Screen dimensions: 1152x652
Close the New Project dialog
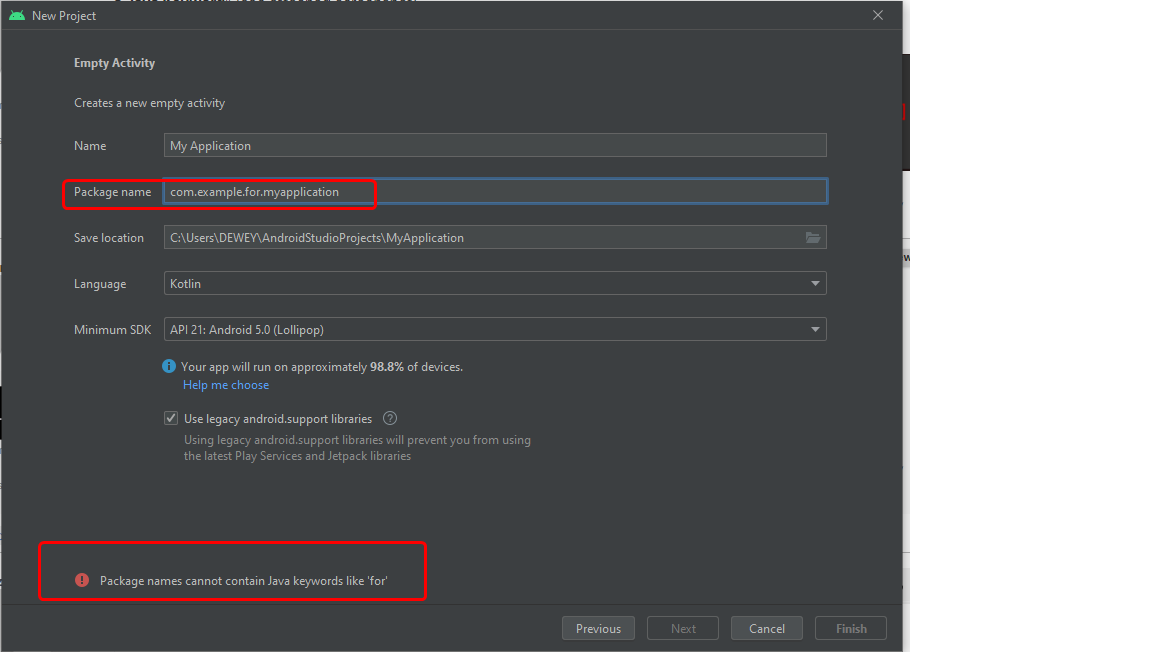tap(878, 15)
